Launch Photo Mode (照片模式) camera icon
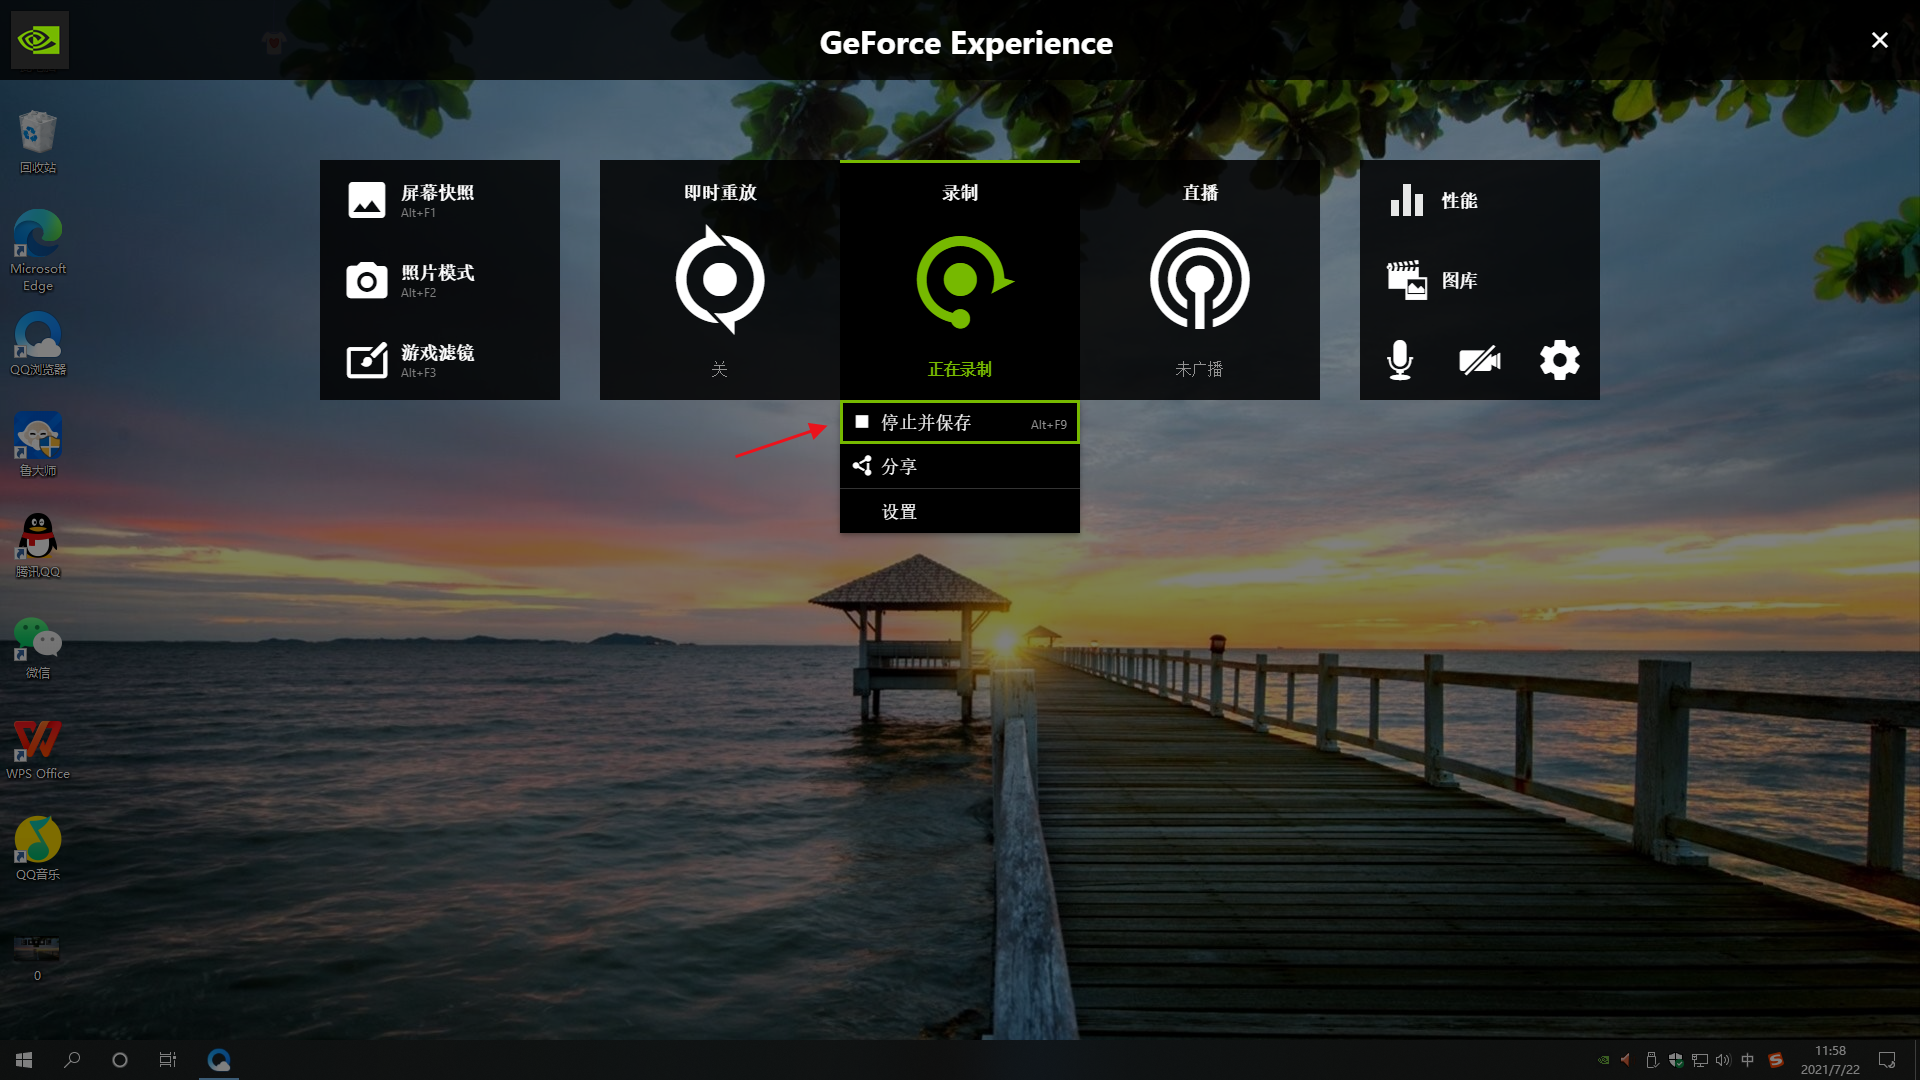This screenshot has width=1920, height=1080. click(x=367, y=281)
